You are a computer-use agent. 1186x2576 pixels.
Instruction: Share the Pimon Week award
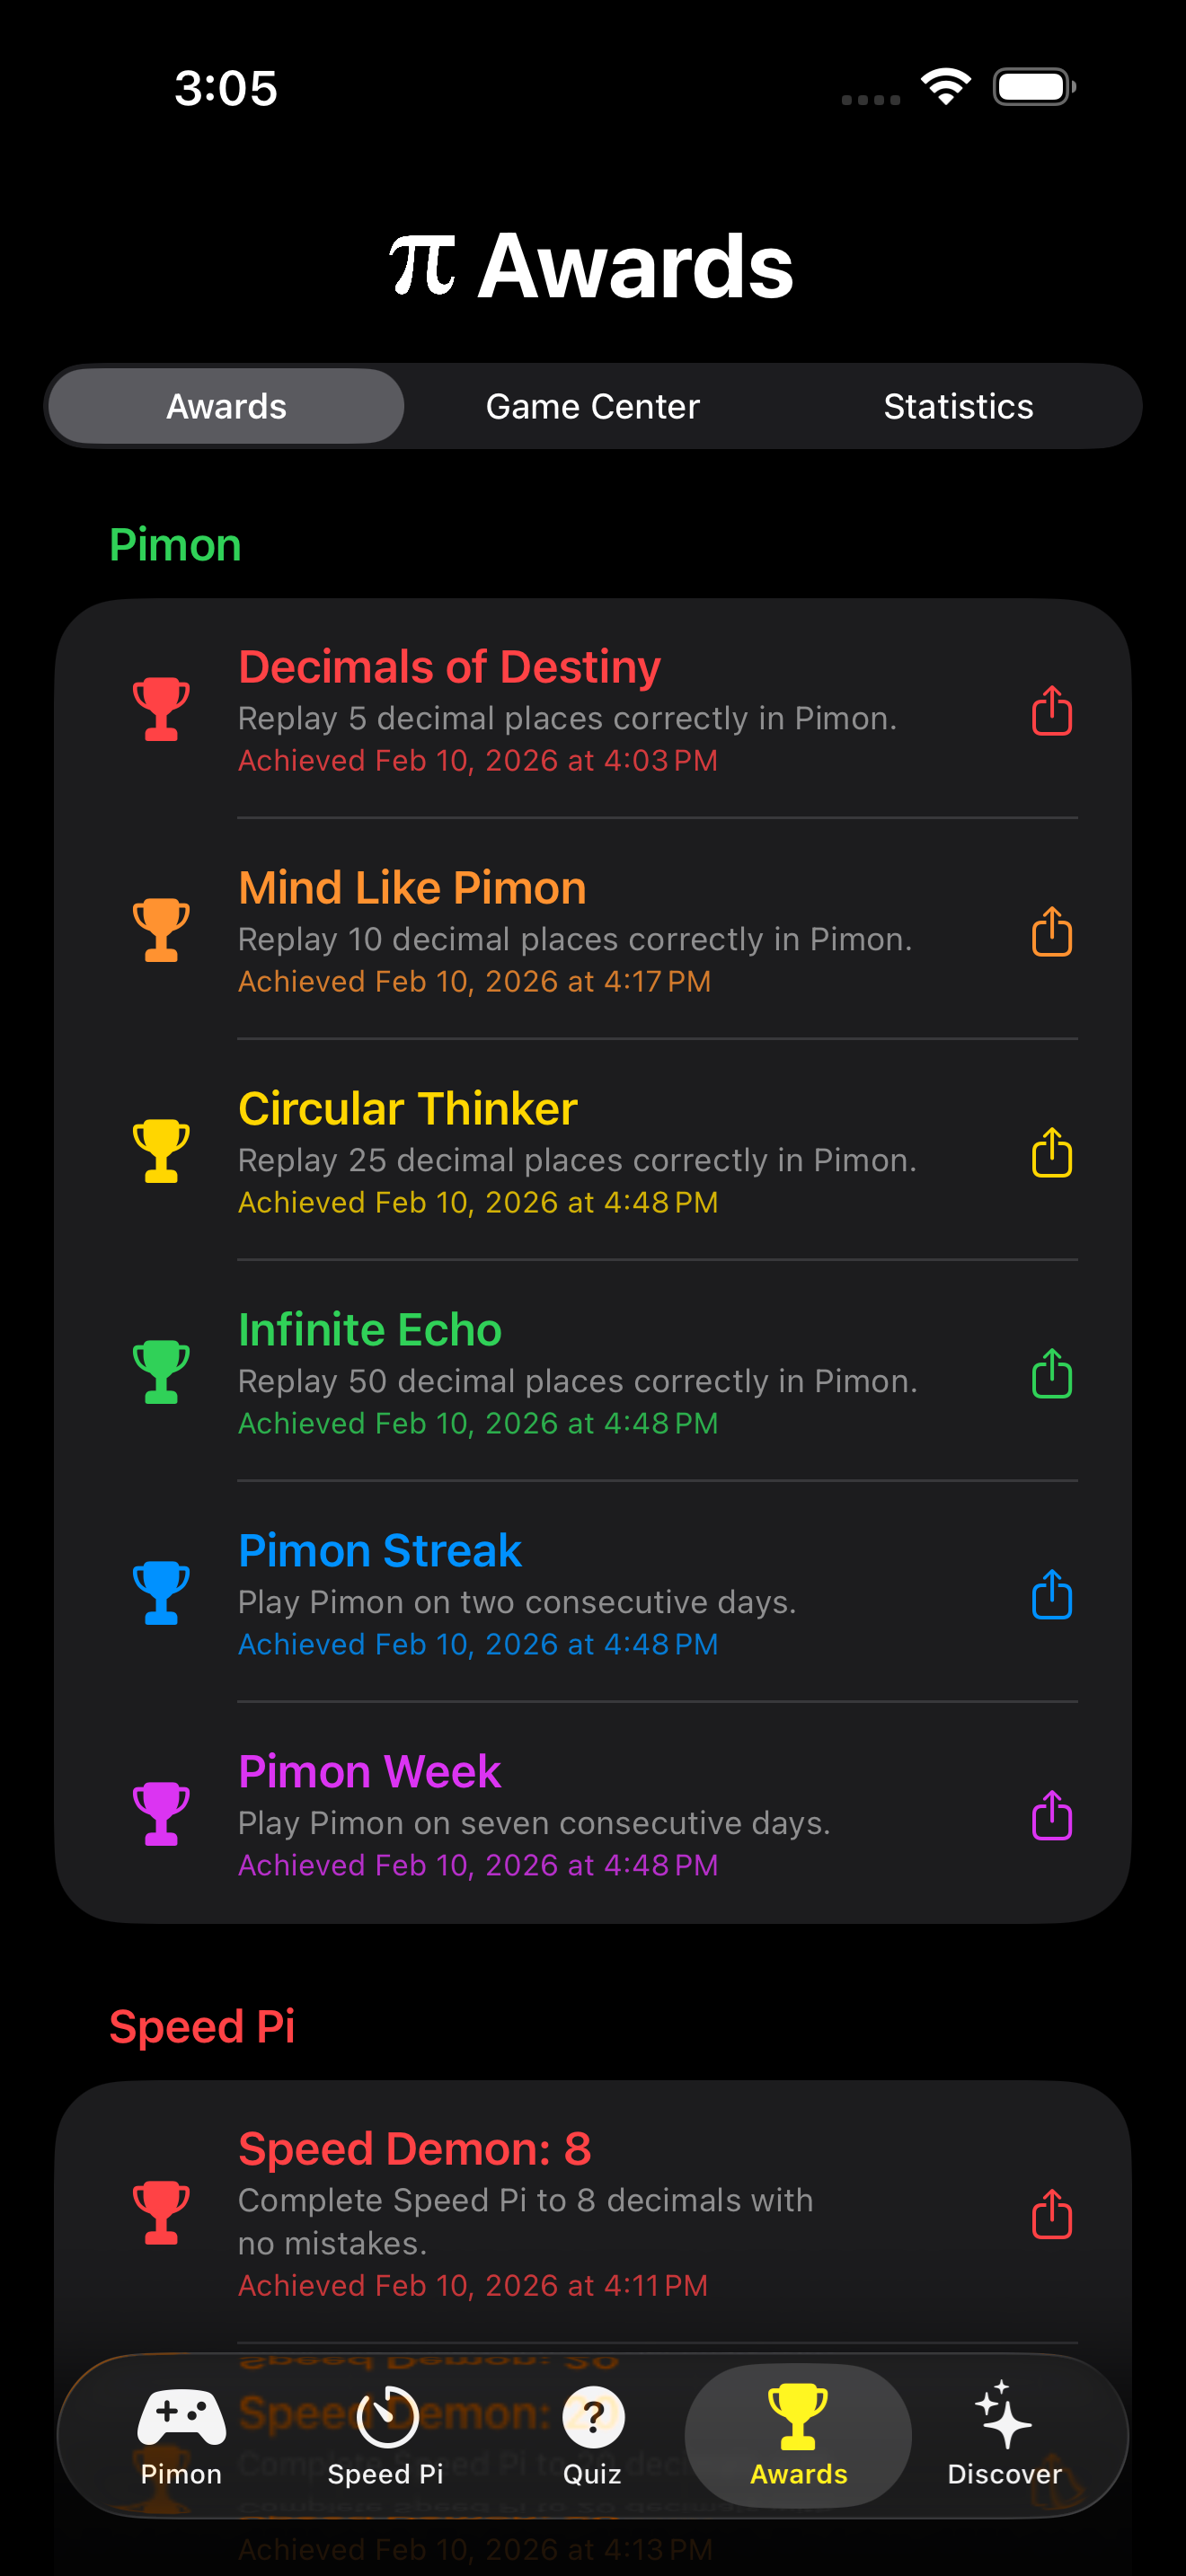pos(1051,1816)
